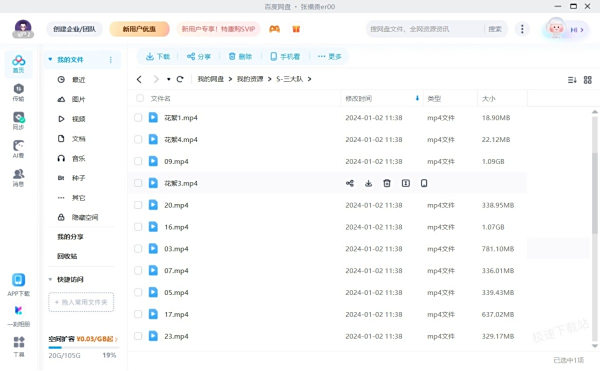600x371 pixels.
Task: Click the 分享 share toolbar button
Action: (199, 57)
